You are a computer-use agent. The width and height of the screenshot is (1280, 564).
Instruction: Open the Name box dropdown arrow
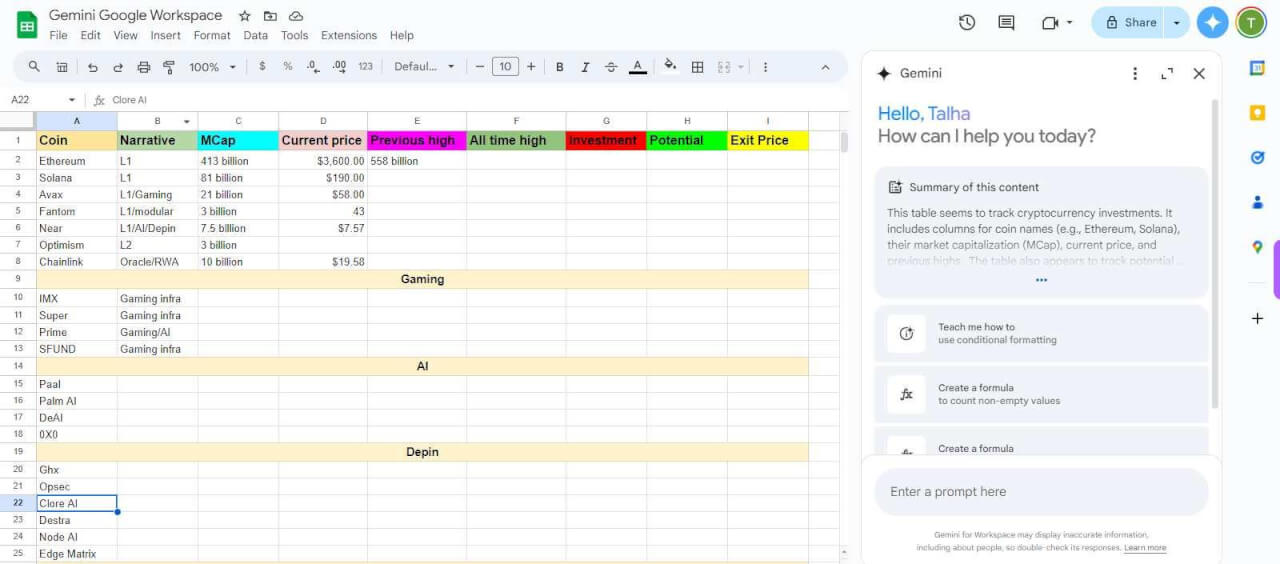point(72,100)
